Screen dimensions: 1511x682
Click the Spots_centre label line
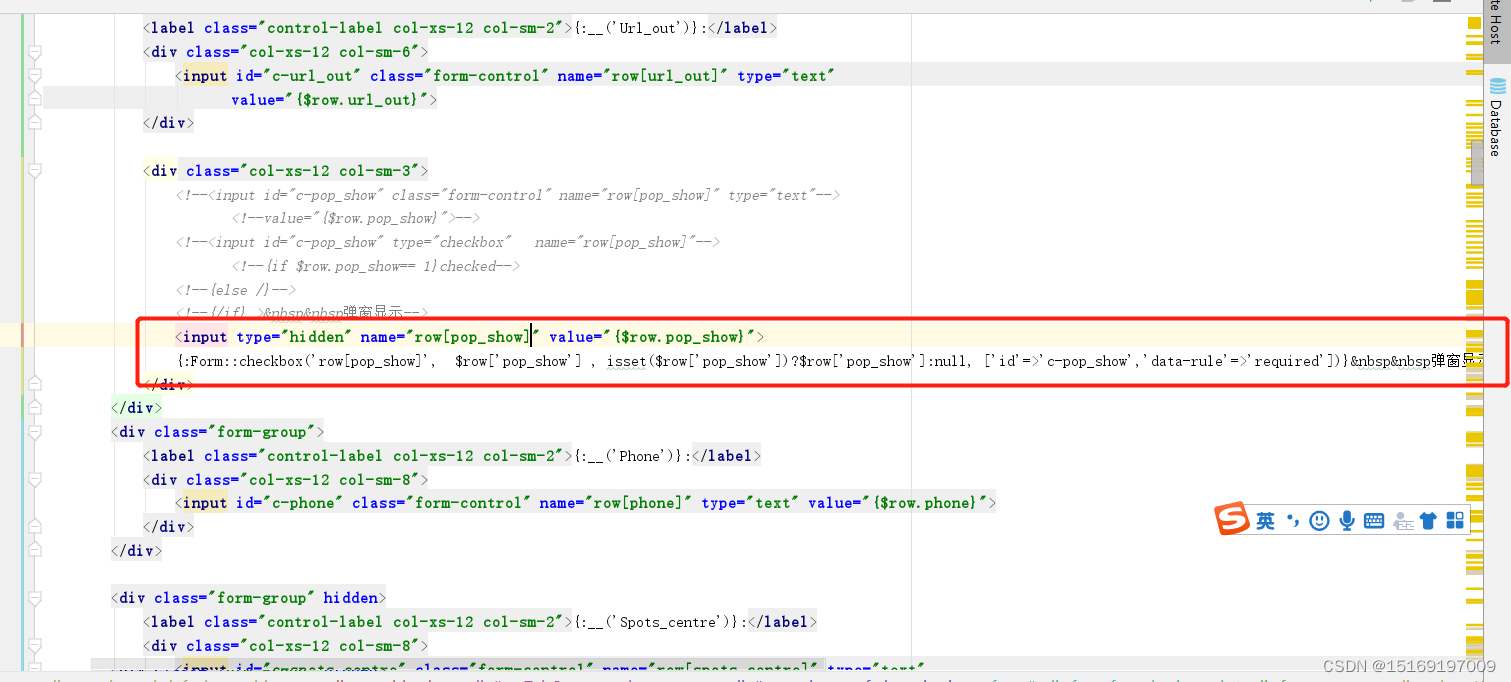480,622
